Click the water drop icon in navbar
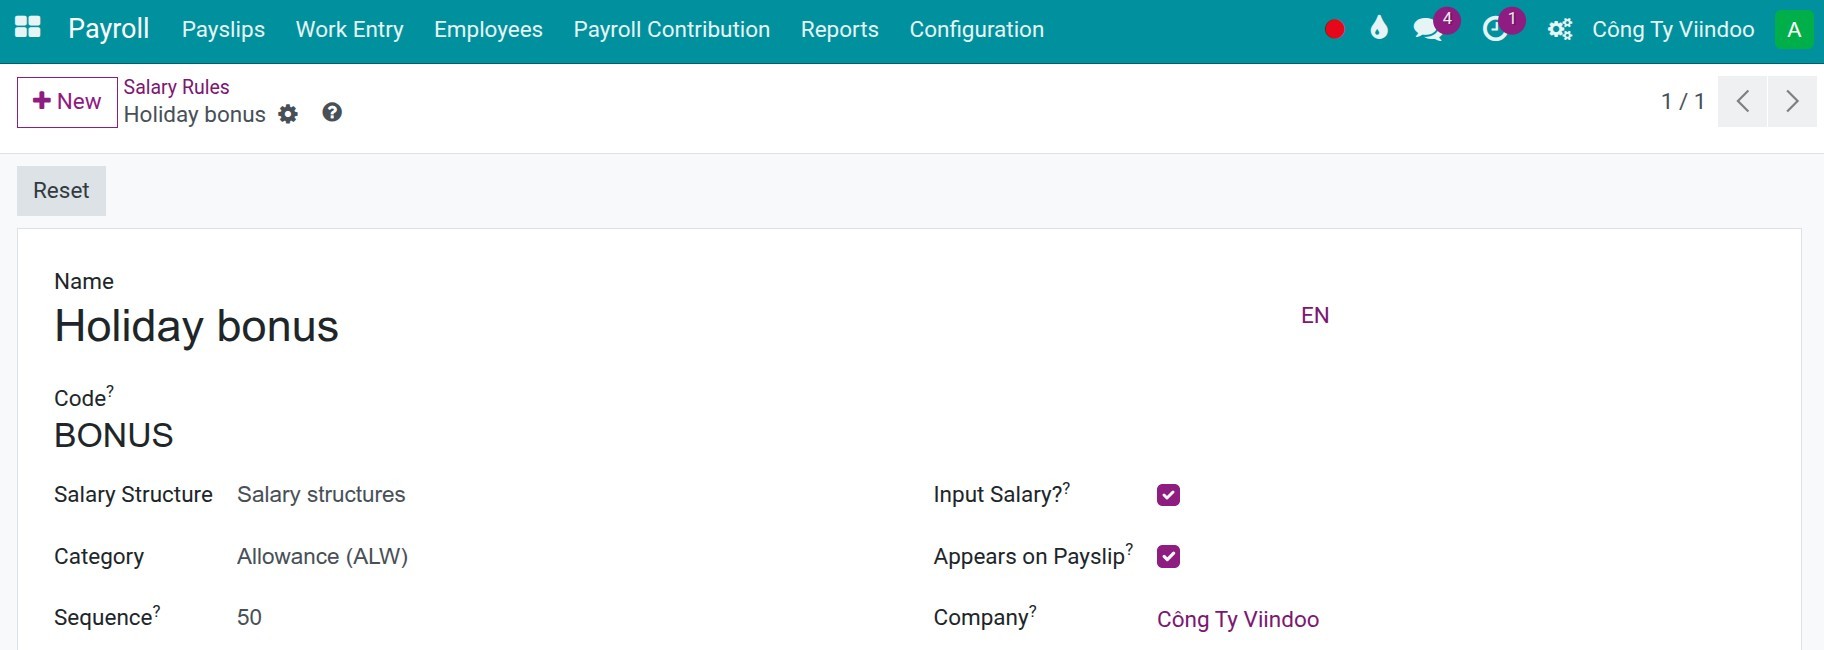 1379,28
